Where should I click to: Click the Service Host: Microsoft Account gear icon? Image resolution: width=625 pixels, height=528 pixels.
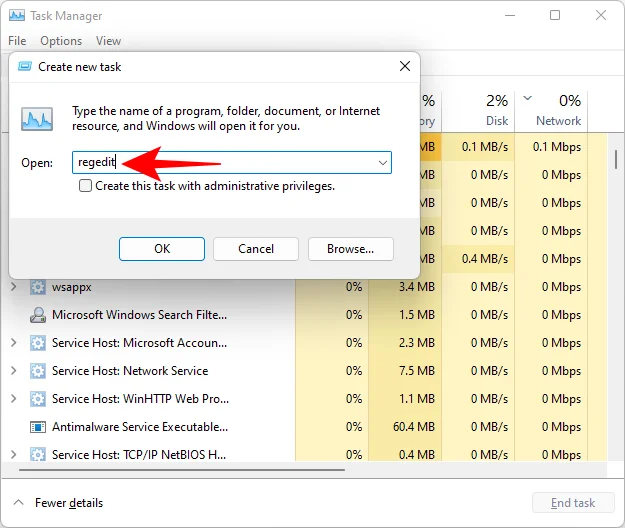[38, 343]
